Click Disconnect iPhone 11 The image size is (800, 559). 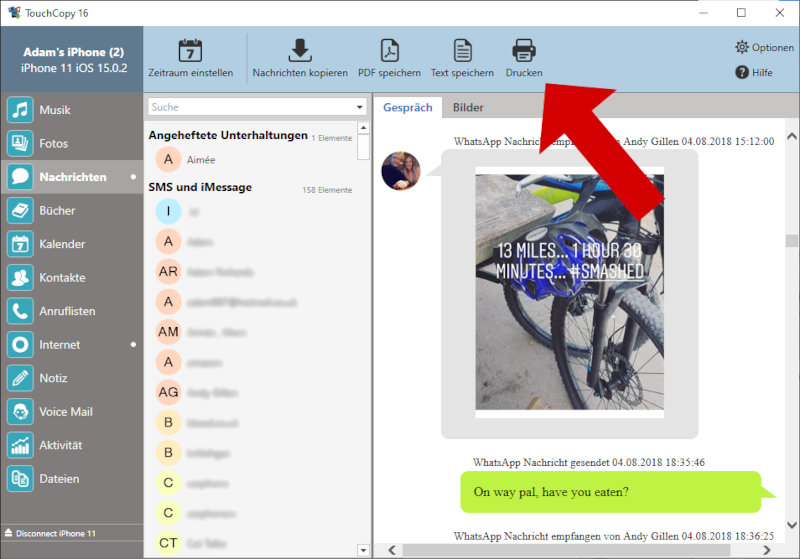pyautogui.click(x=50, y=533)
